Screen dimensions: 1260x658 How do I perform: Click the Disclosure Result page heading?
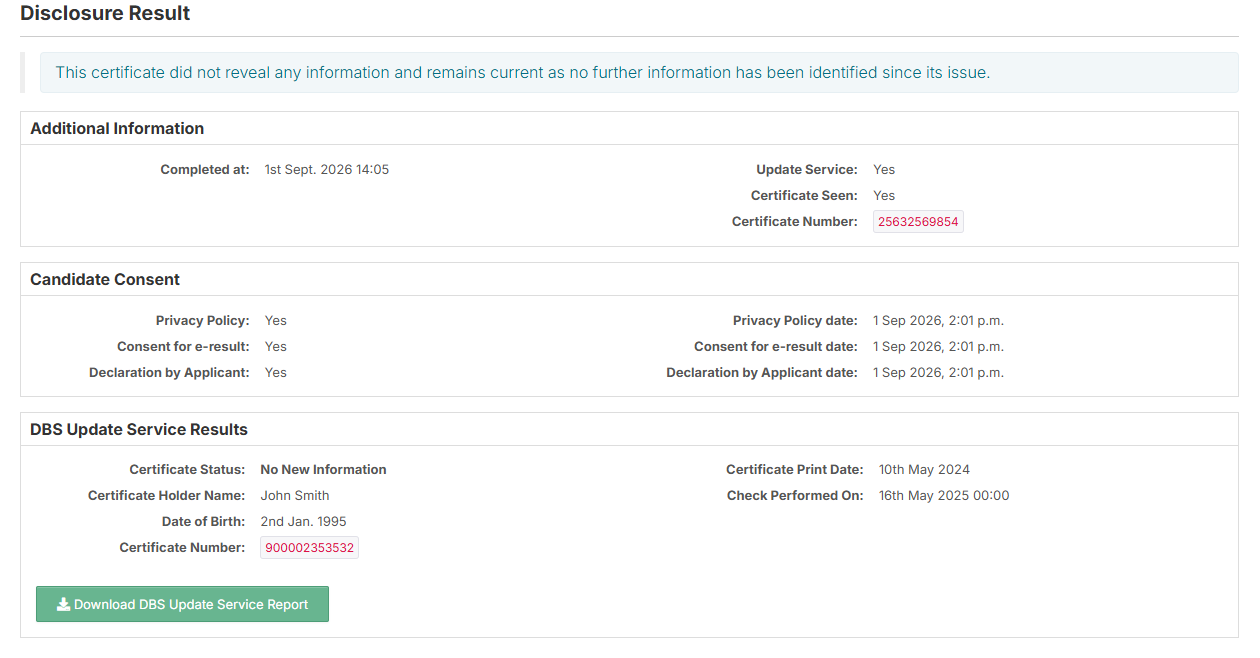105,13
